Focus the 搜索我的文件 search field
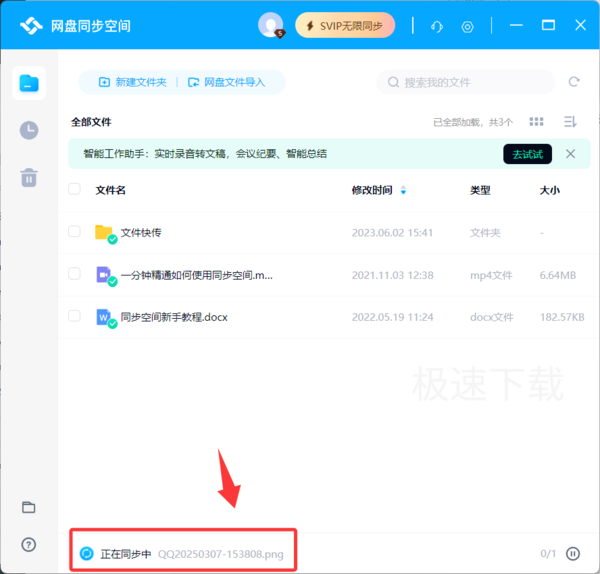Viewport: 600px width, 574px height. tap(466, 82)
